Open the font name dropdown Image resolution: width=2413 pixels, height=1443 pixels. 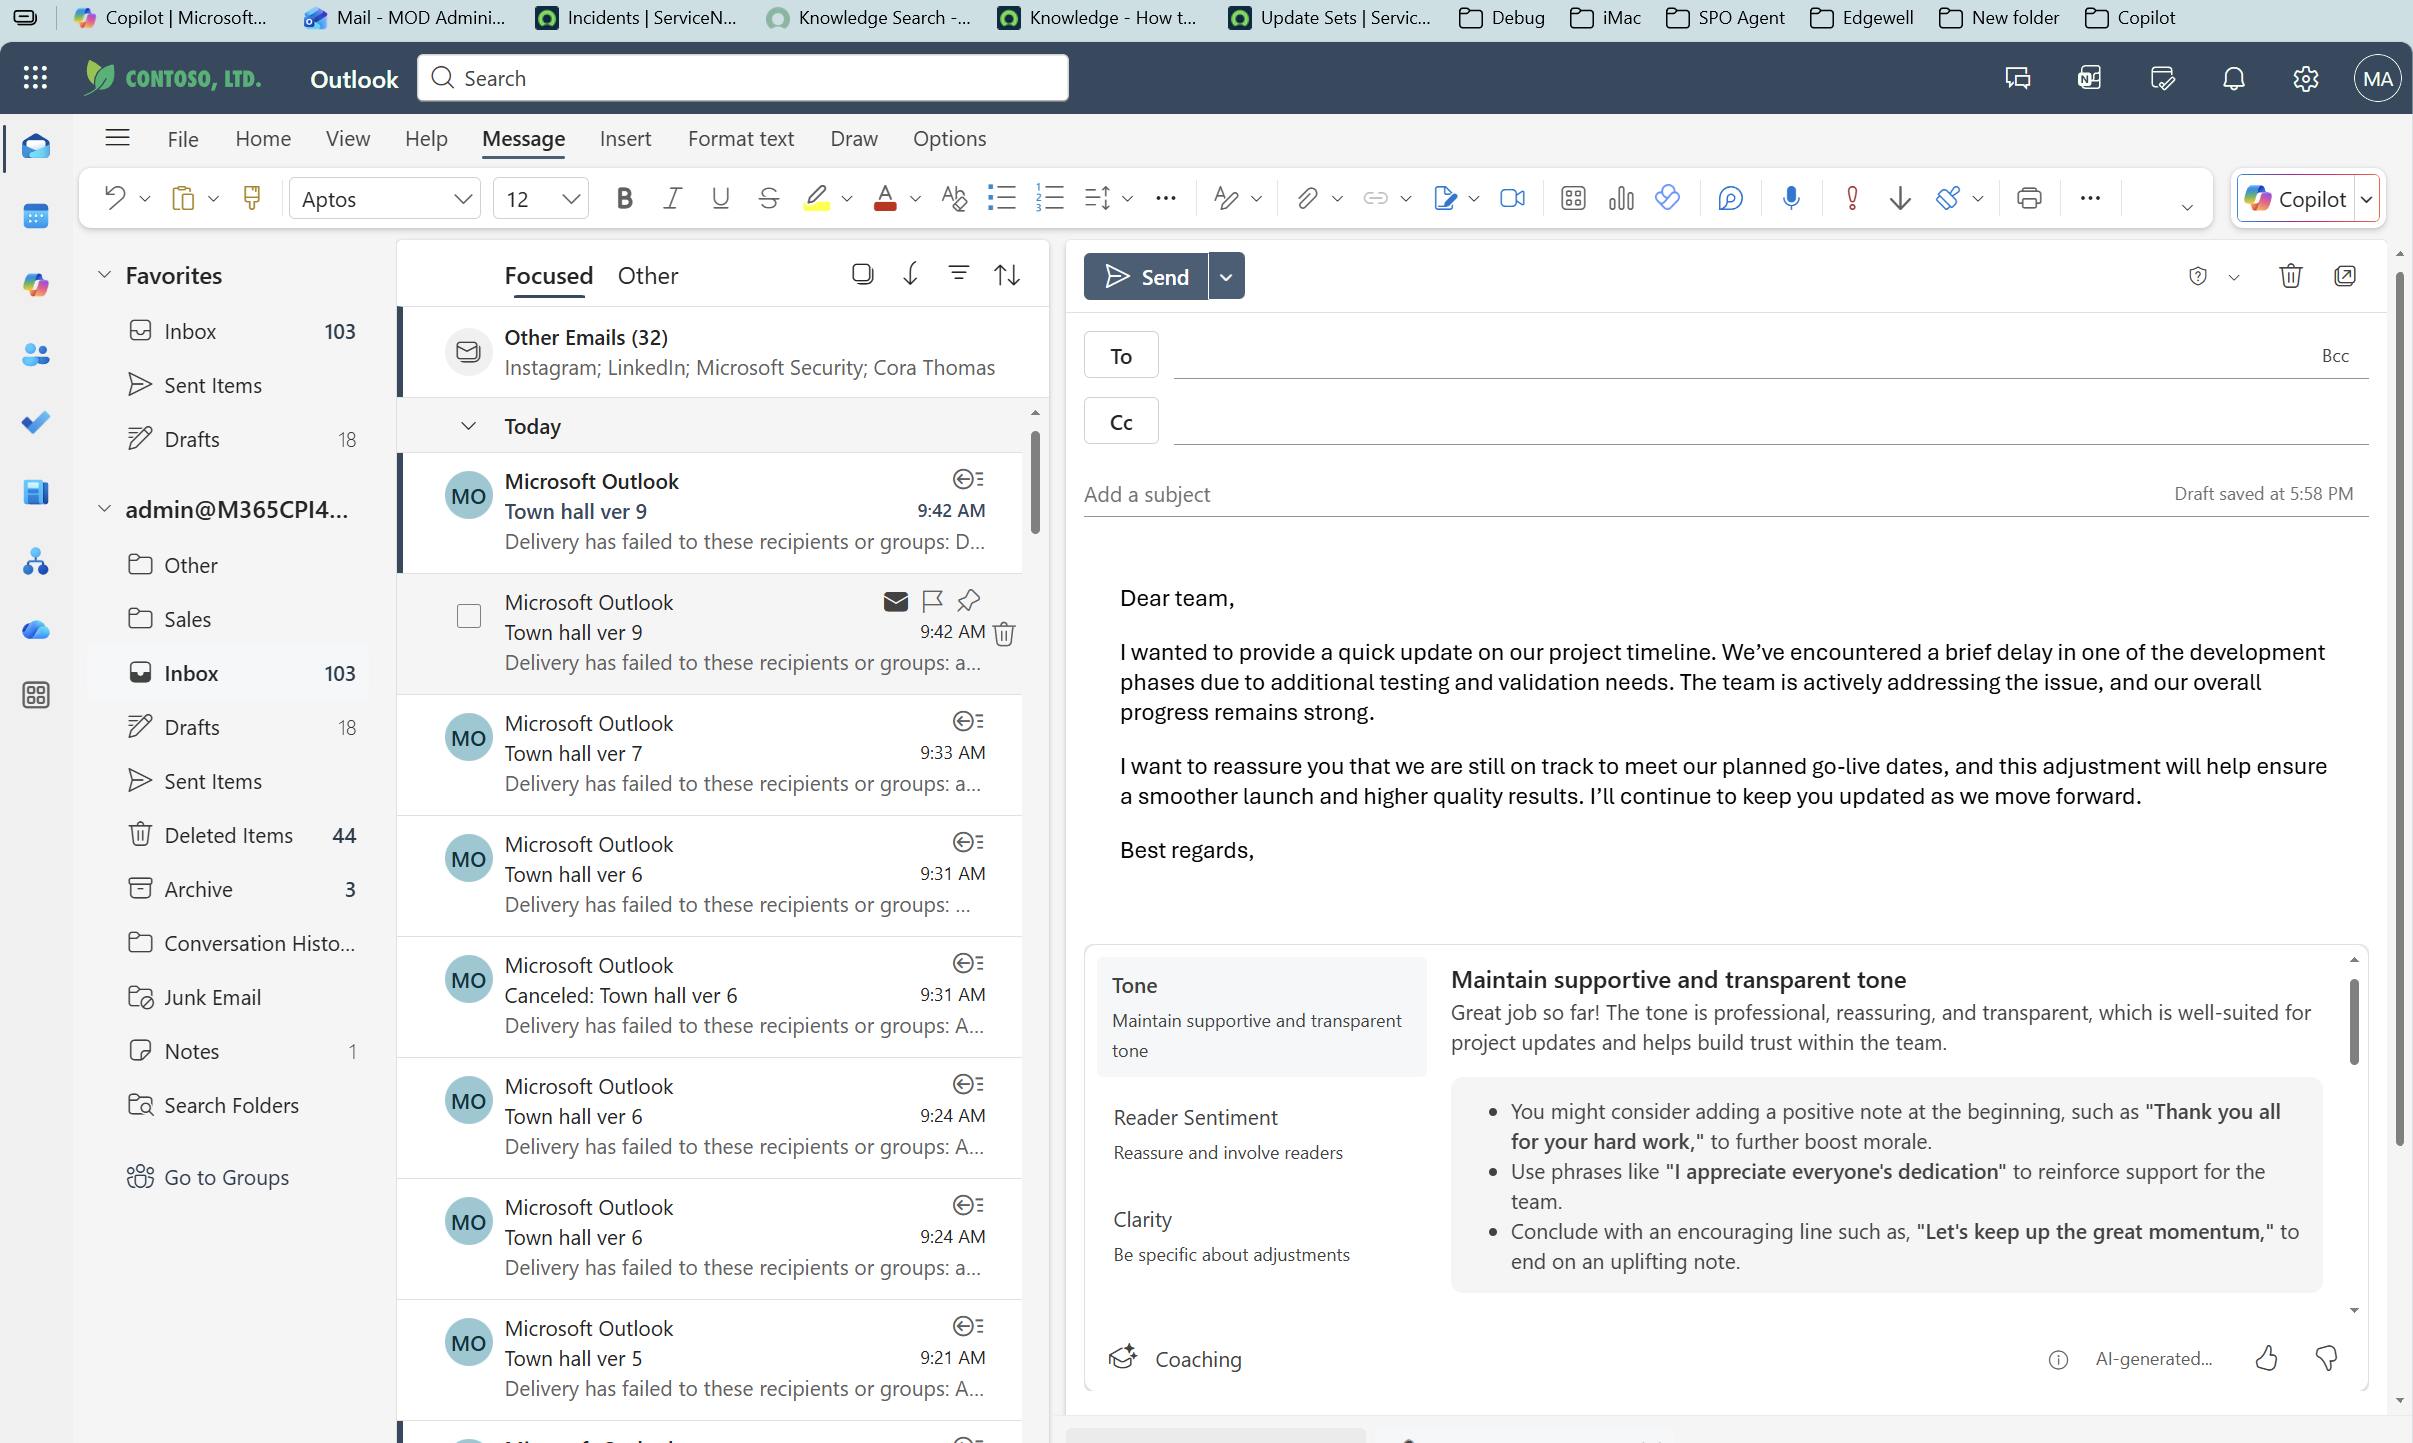click(x=462, y=198)
